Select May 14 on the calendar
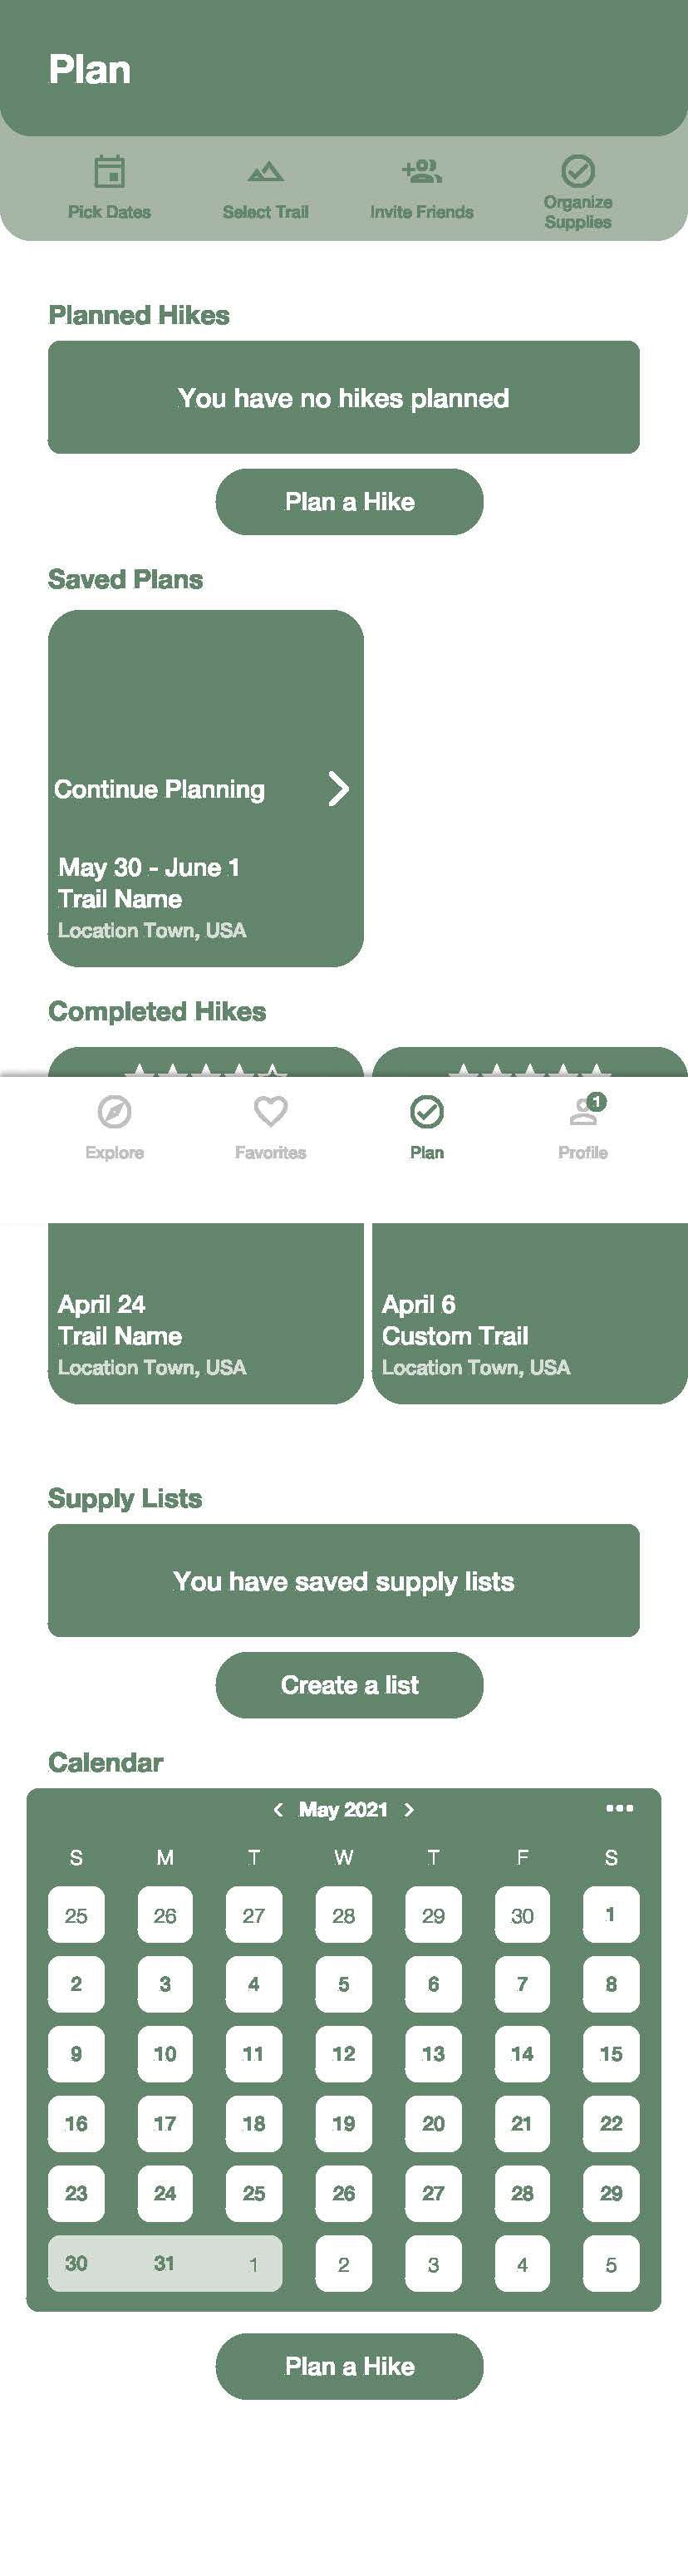 [522, 2052]
